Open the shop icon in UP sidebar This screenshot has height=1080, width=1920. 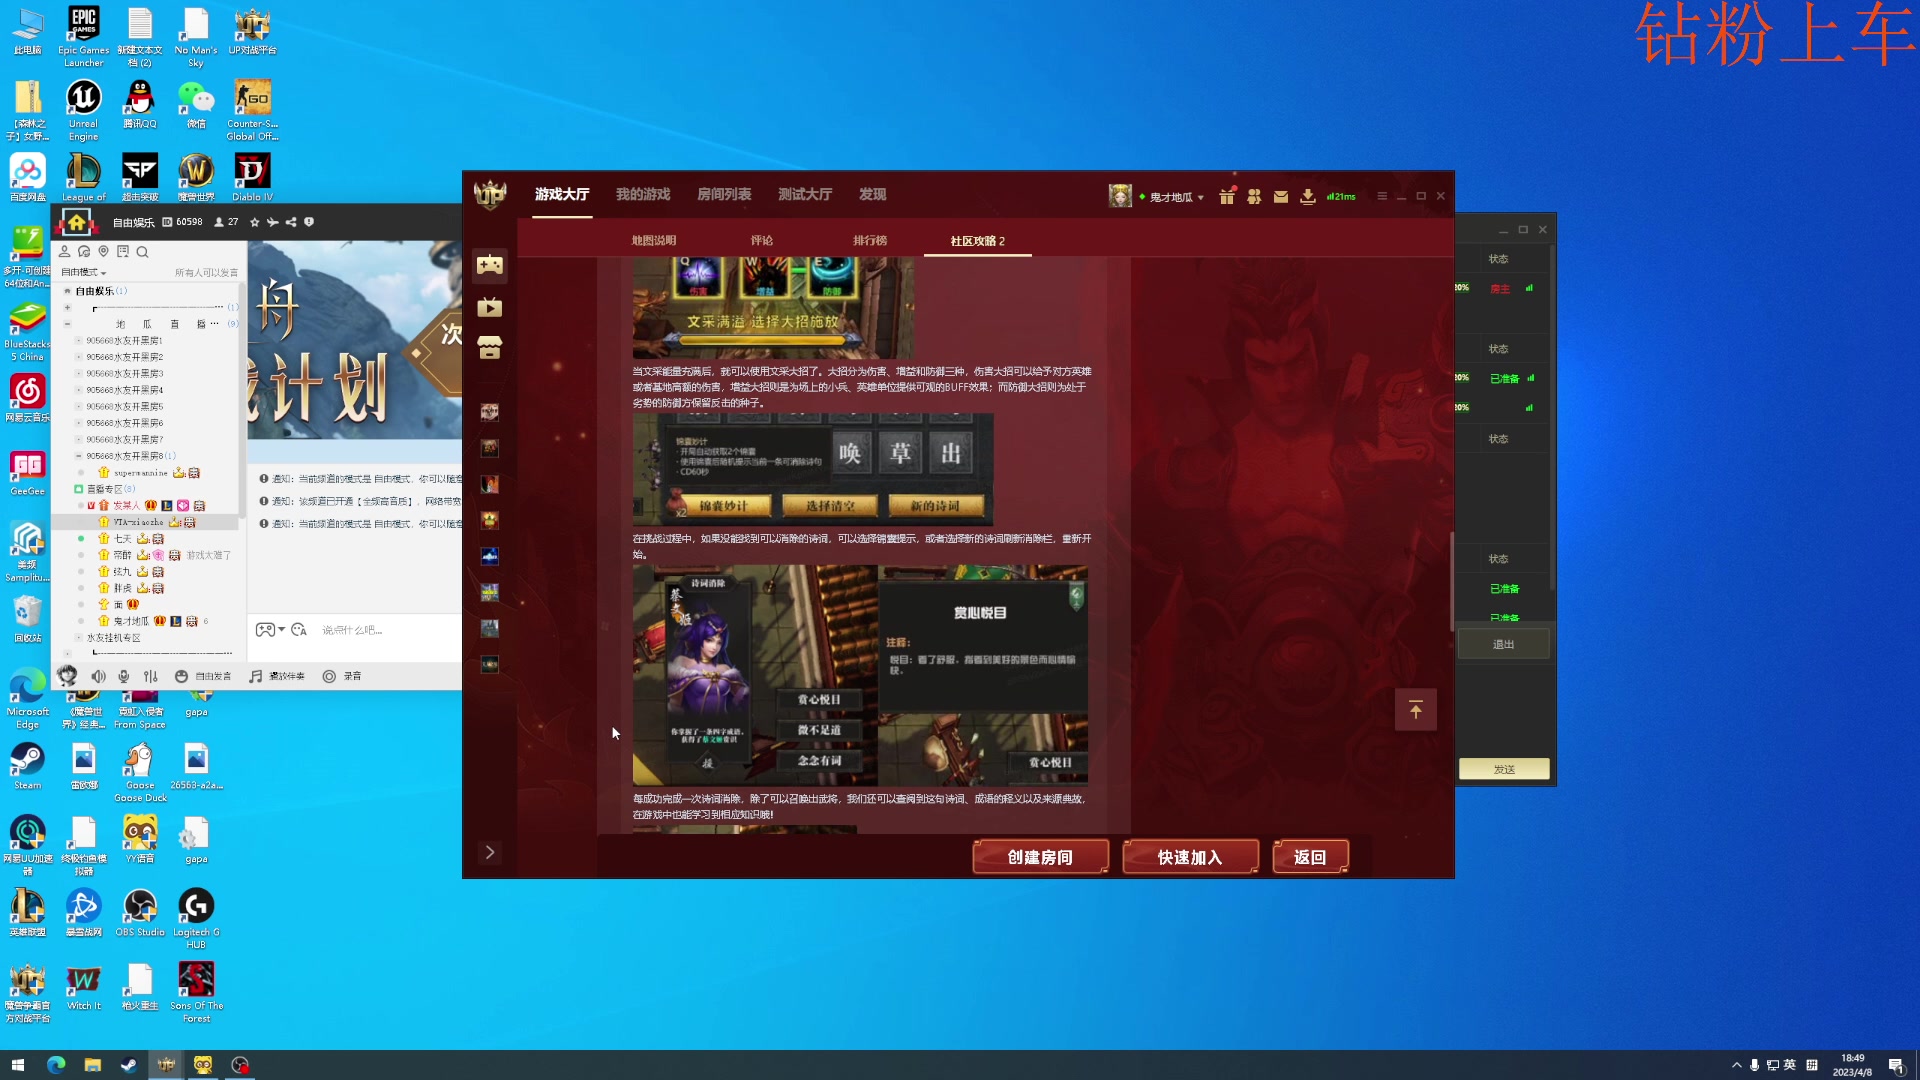coord(490,348)
